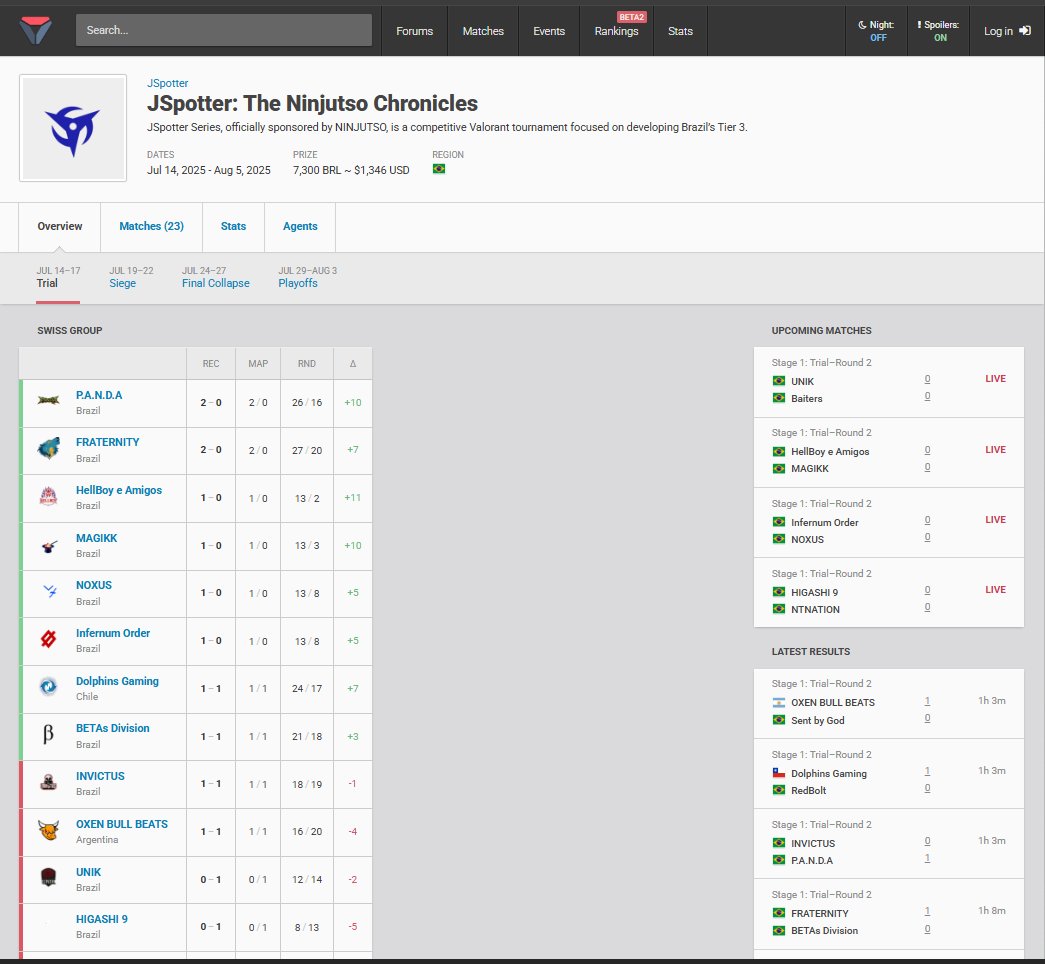The image size is (1045, 964).
Task: Click the UNIK team logo
Action: pyautogui.click(x=48, y=878)
